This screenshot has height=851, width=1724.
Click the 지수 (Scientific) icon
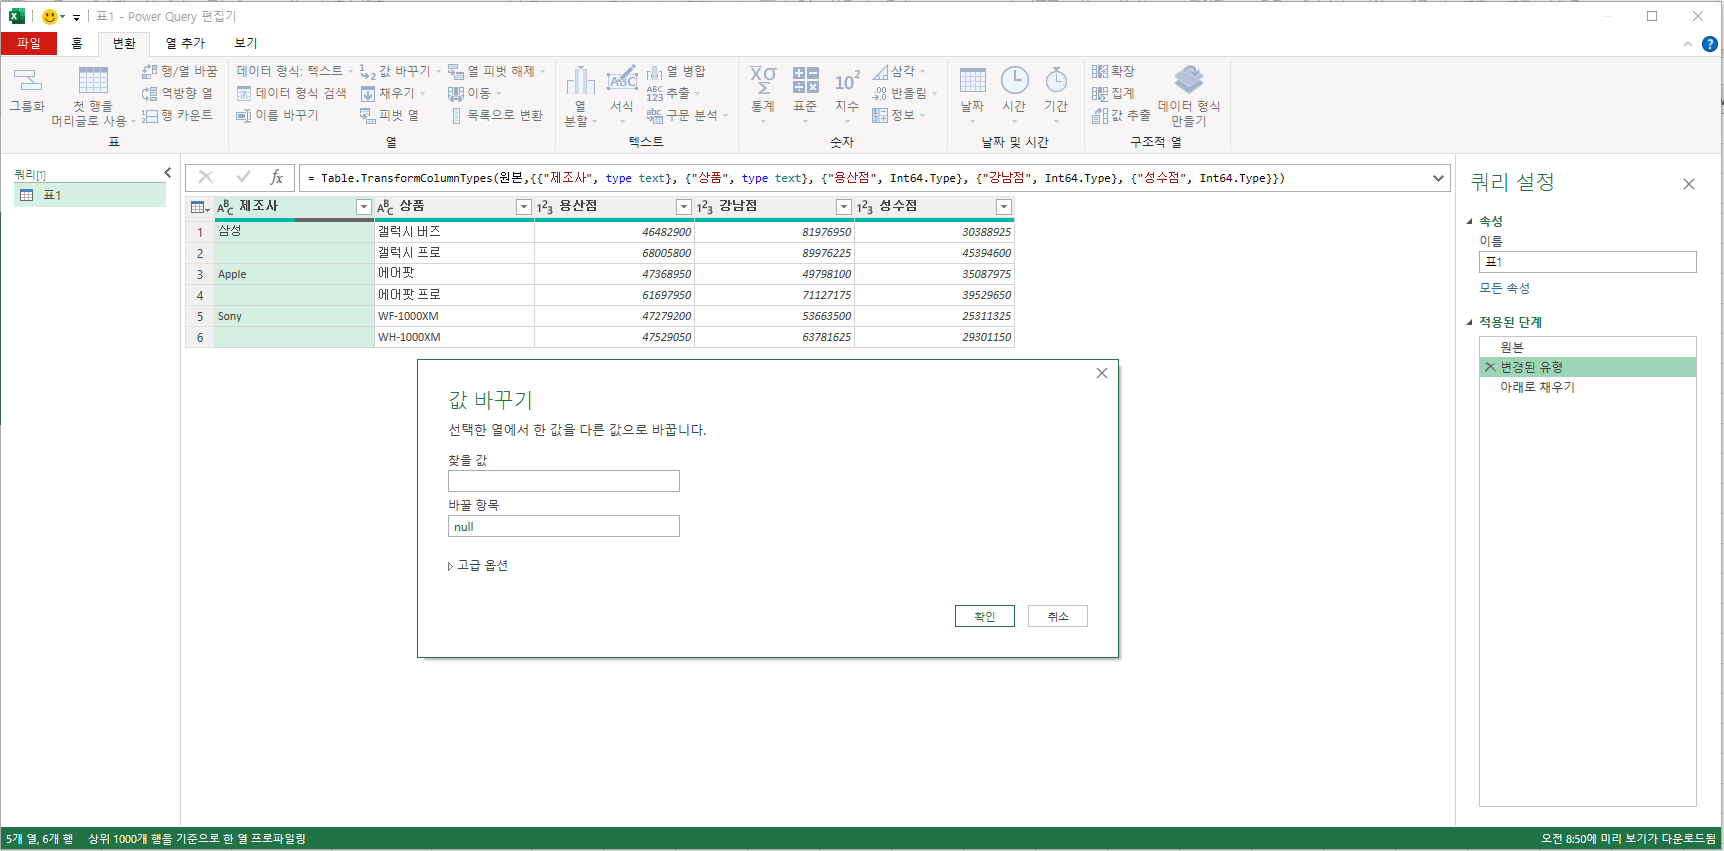(x=847, y=80)
